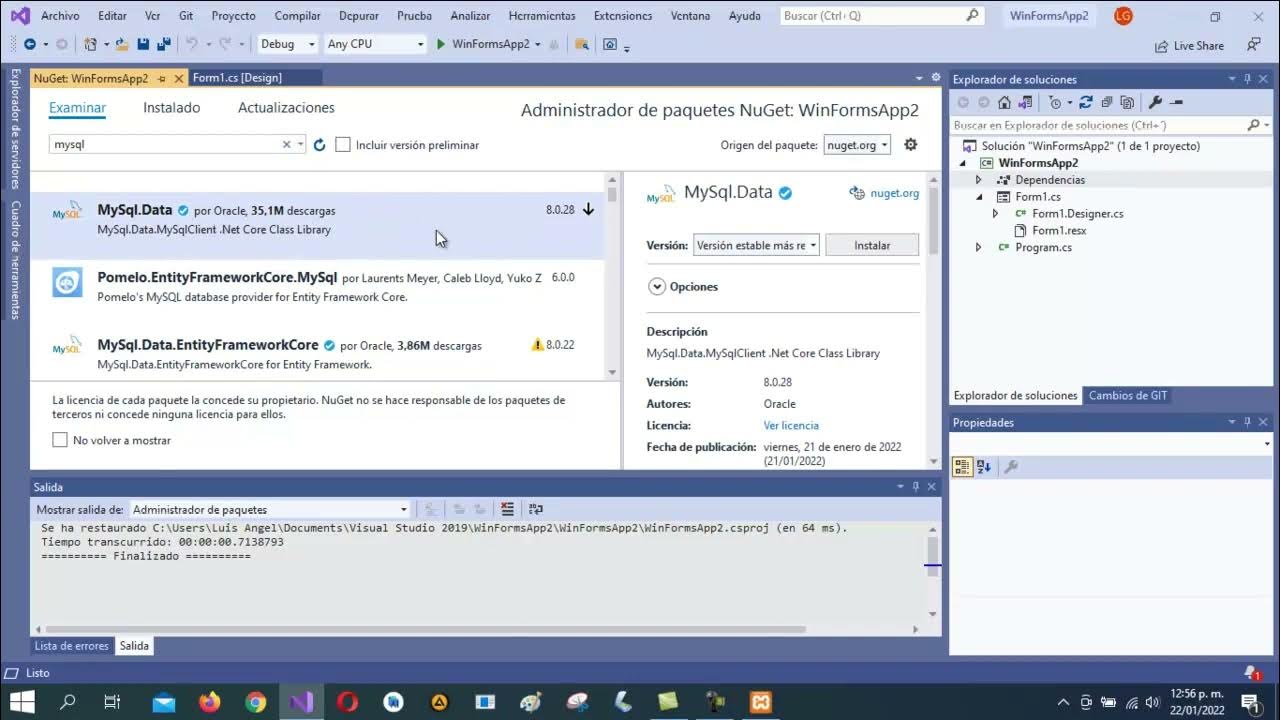Click the Instalar button
This screenshot has height=720, width=1280.
click(x=872, y=245)
